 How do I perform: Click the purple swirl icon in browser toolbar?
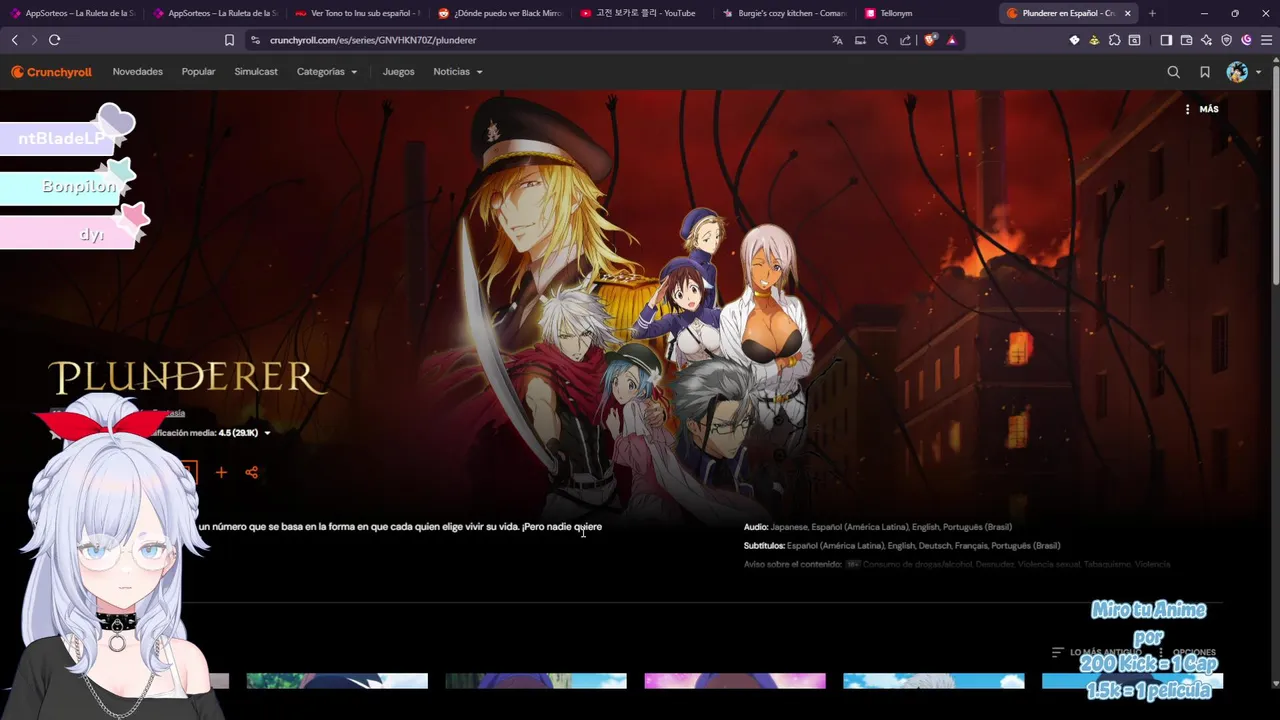pos(1246,40)
